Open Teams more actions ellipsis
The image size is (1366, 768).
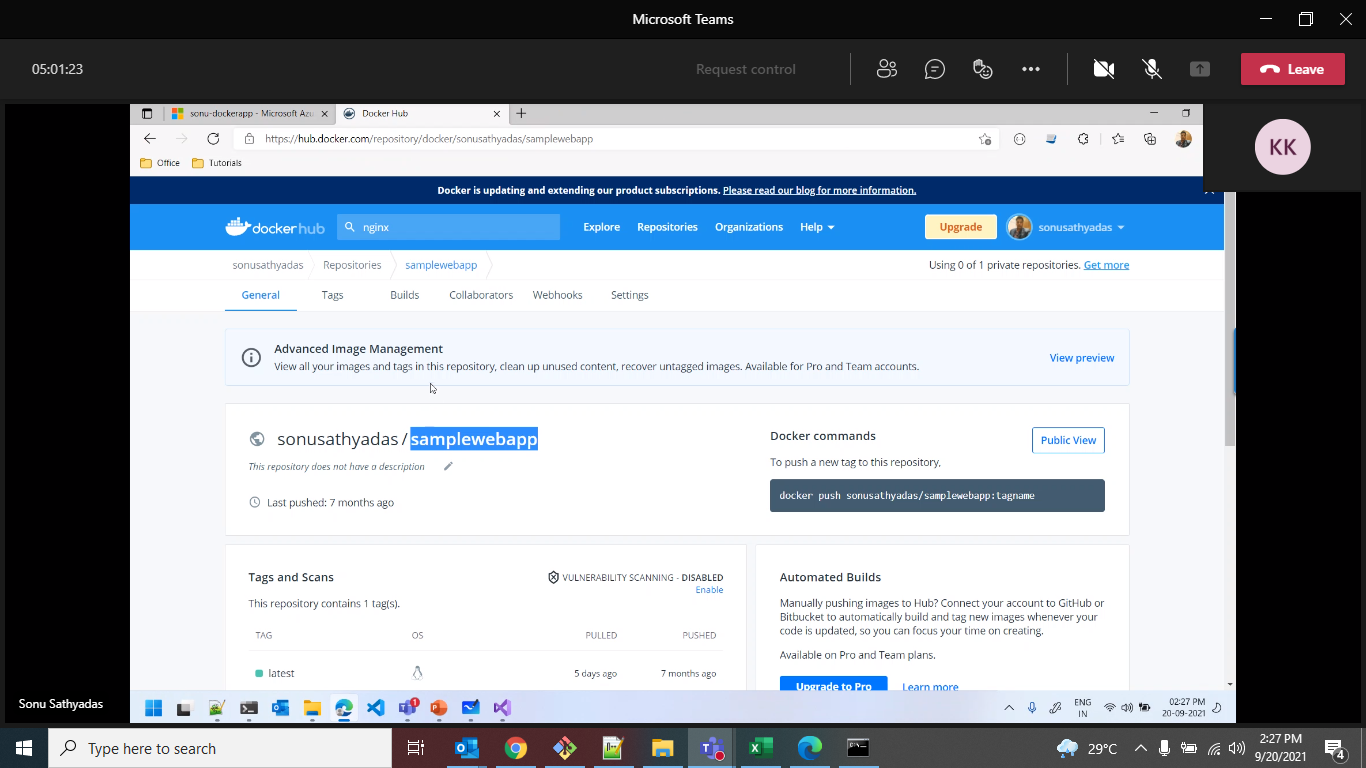[x=1031, y=69]
